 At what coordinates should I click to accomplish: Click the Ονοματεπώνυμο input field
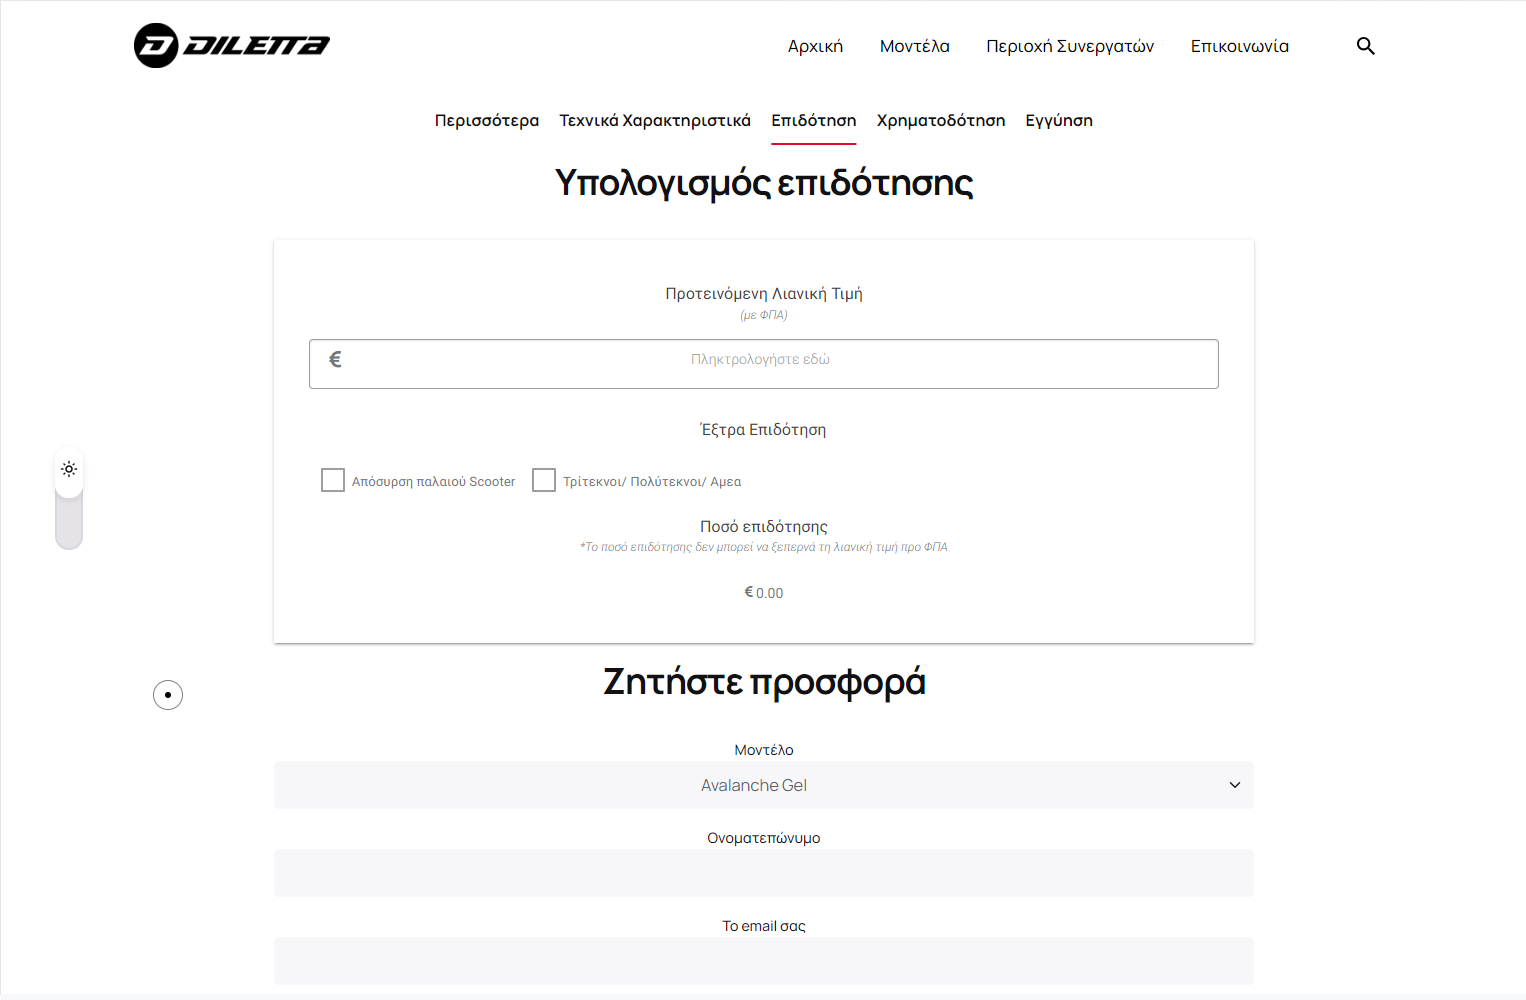tap(764, 873)
